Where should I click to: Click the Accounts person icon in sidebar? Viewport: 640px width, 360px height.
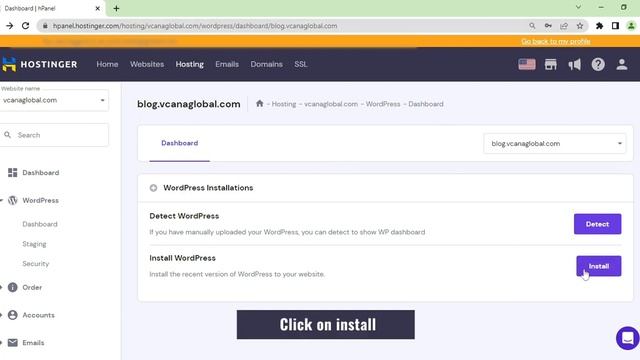point(13,315)
